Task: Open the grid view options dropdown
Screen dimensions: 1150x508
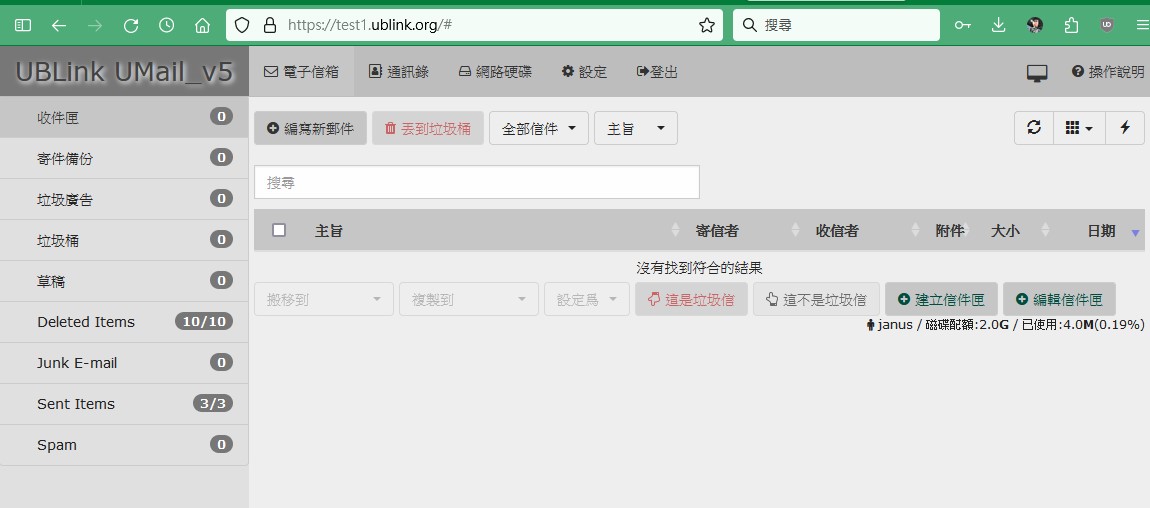Action: [x=1079, y=128]
